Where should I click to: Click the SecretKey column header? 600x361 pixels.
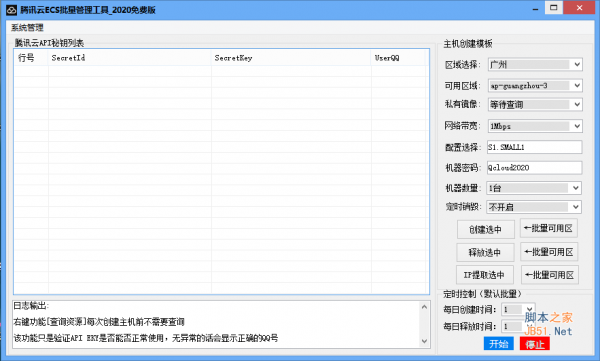click(x=291, y=58)
